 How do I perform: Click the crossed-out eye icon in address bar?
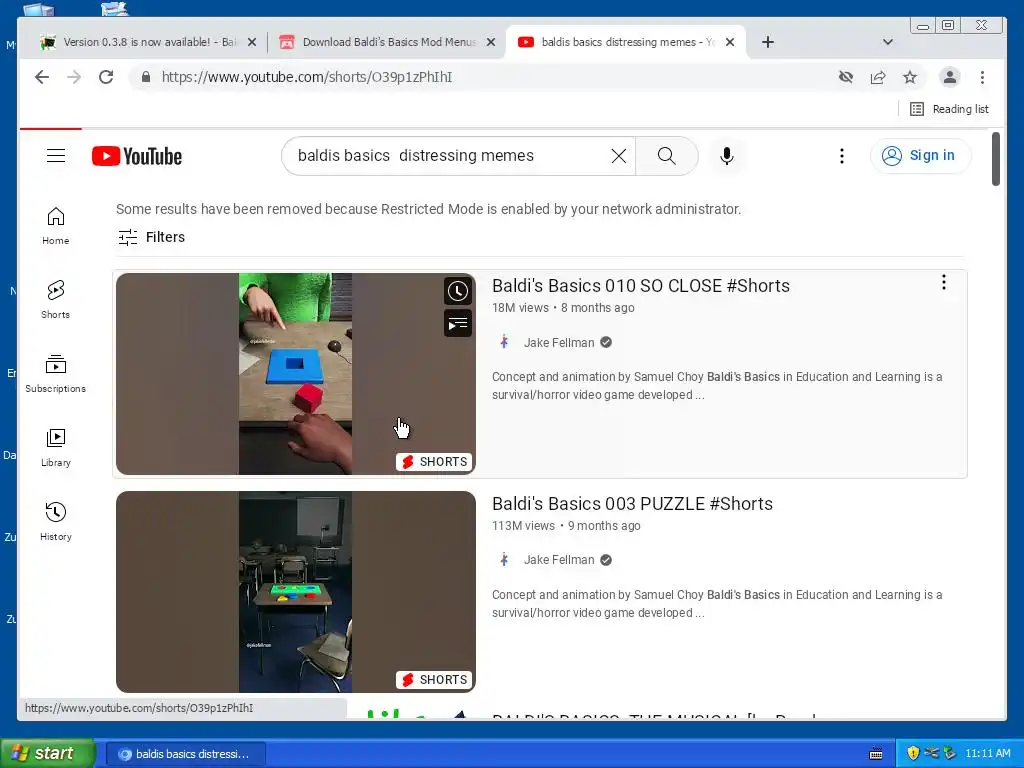[x=846, y=77]
